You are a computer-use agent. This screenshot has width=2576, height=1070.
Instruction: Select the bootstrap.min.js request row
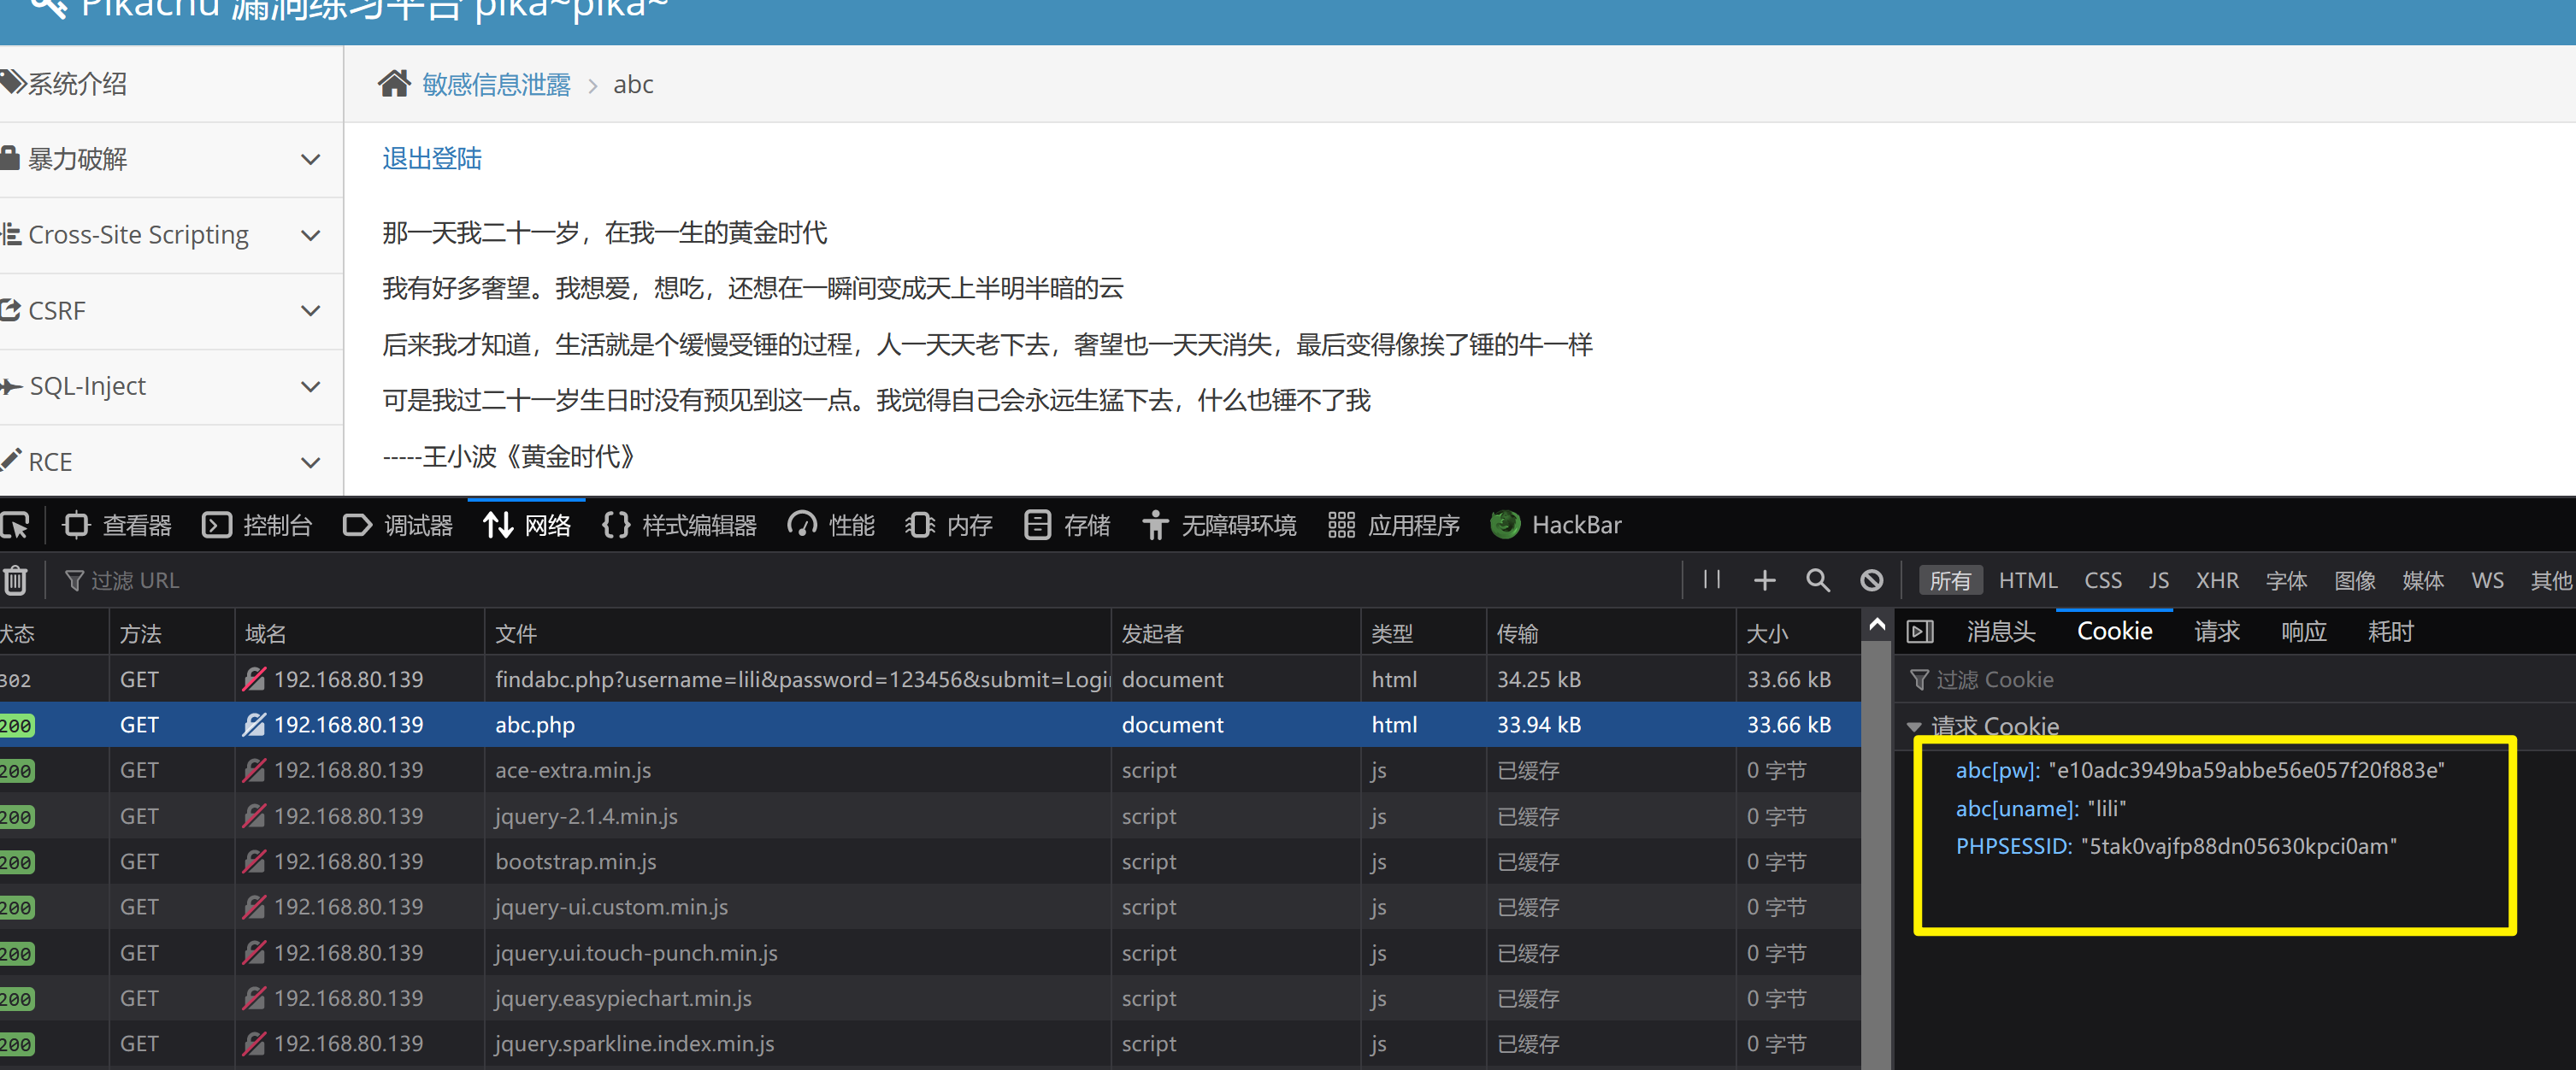tap(930, 862)
